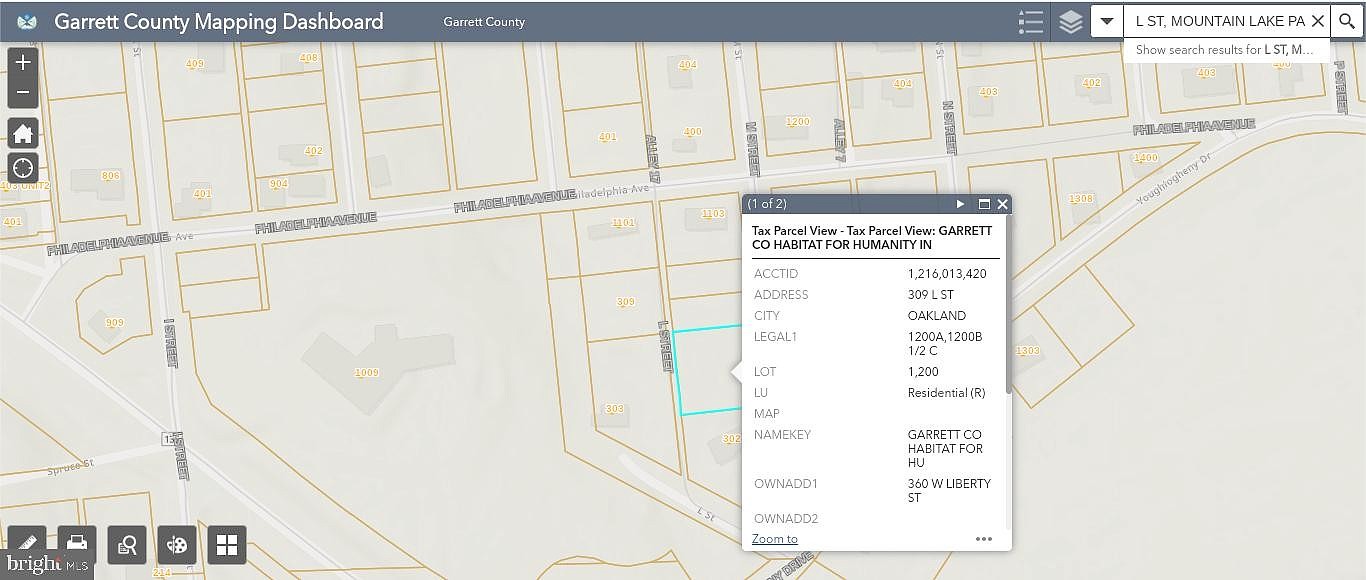Open the Query search-records tool

127,544
